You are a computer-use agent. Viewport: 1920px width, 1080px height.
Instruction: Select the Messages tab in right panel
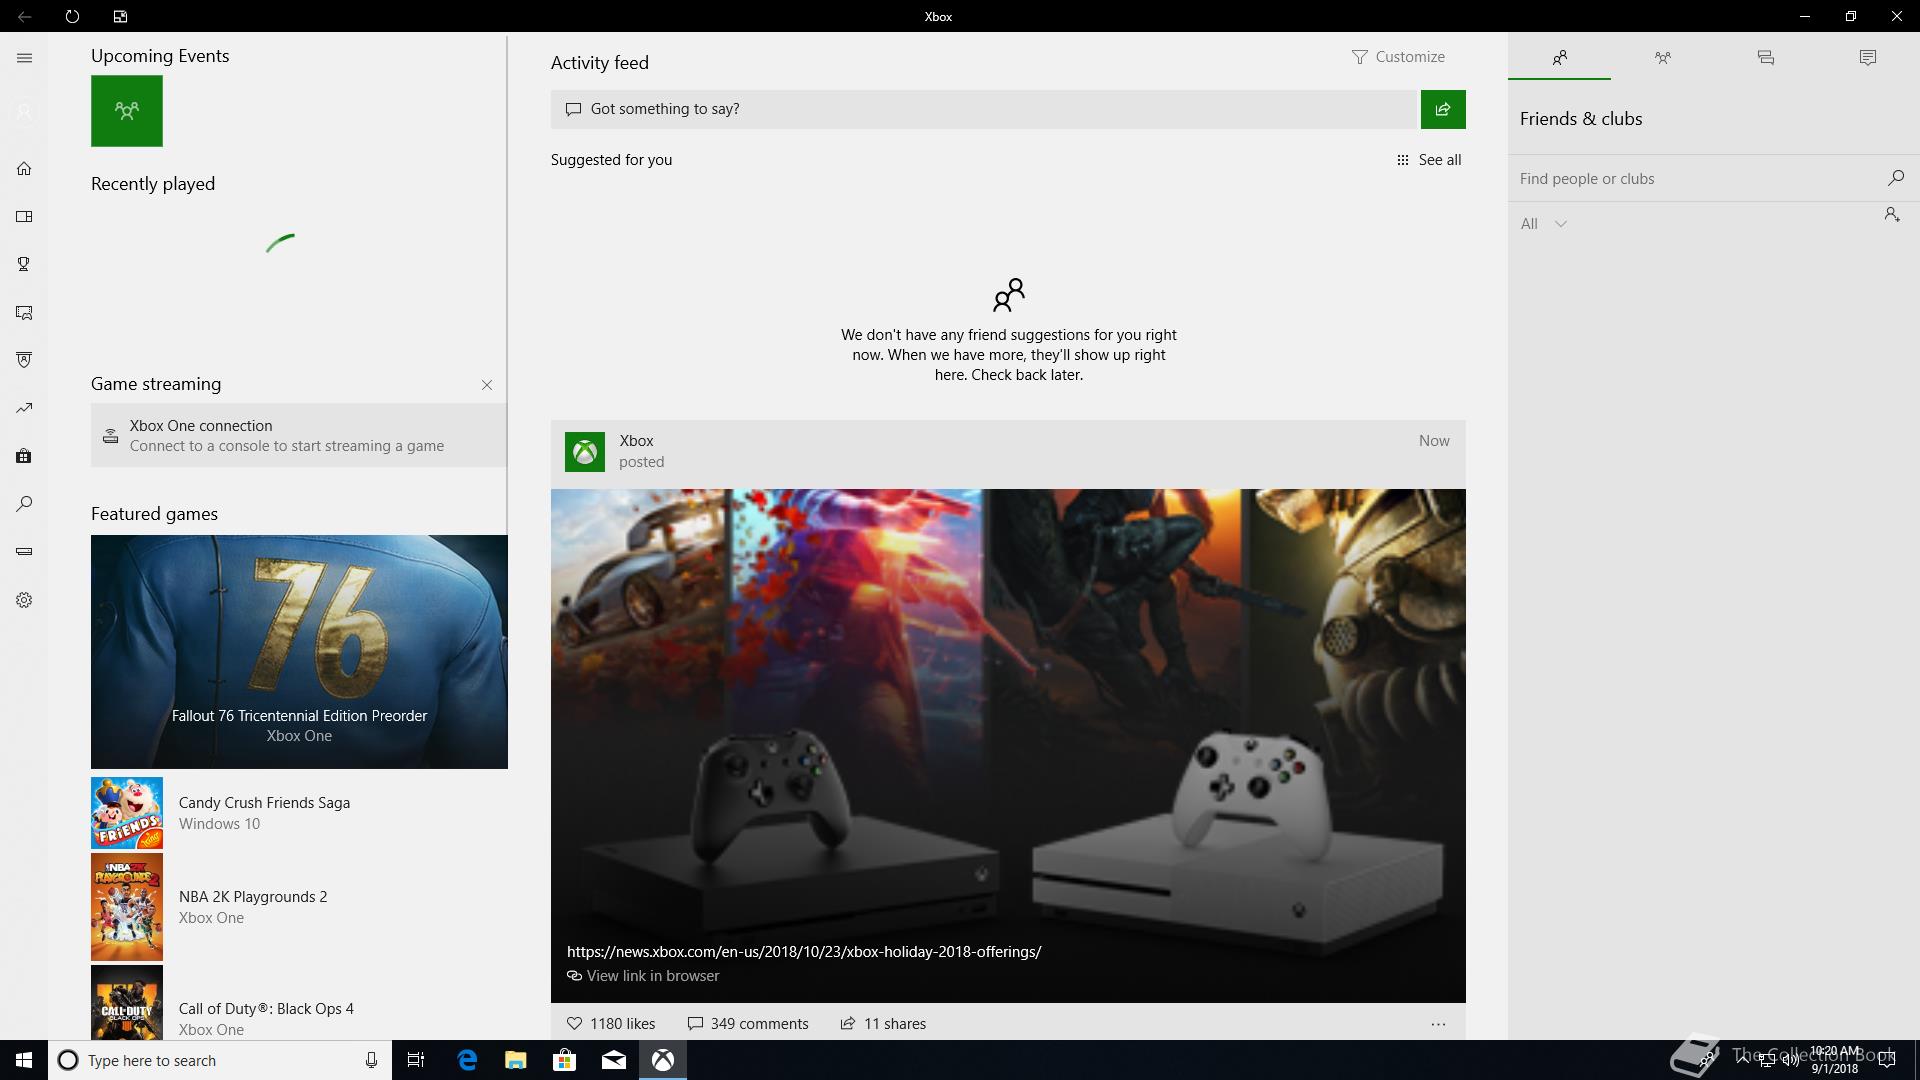(x=1765, y=58)
